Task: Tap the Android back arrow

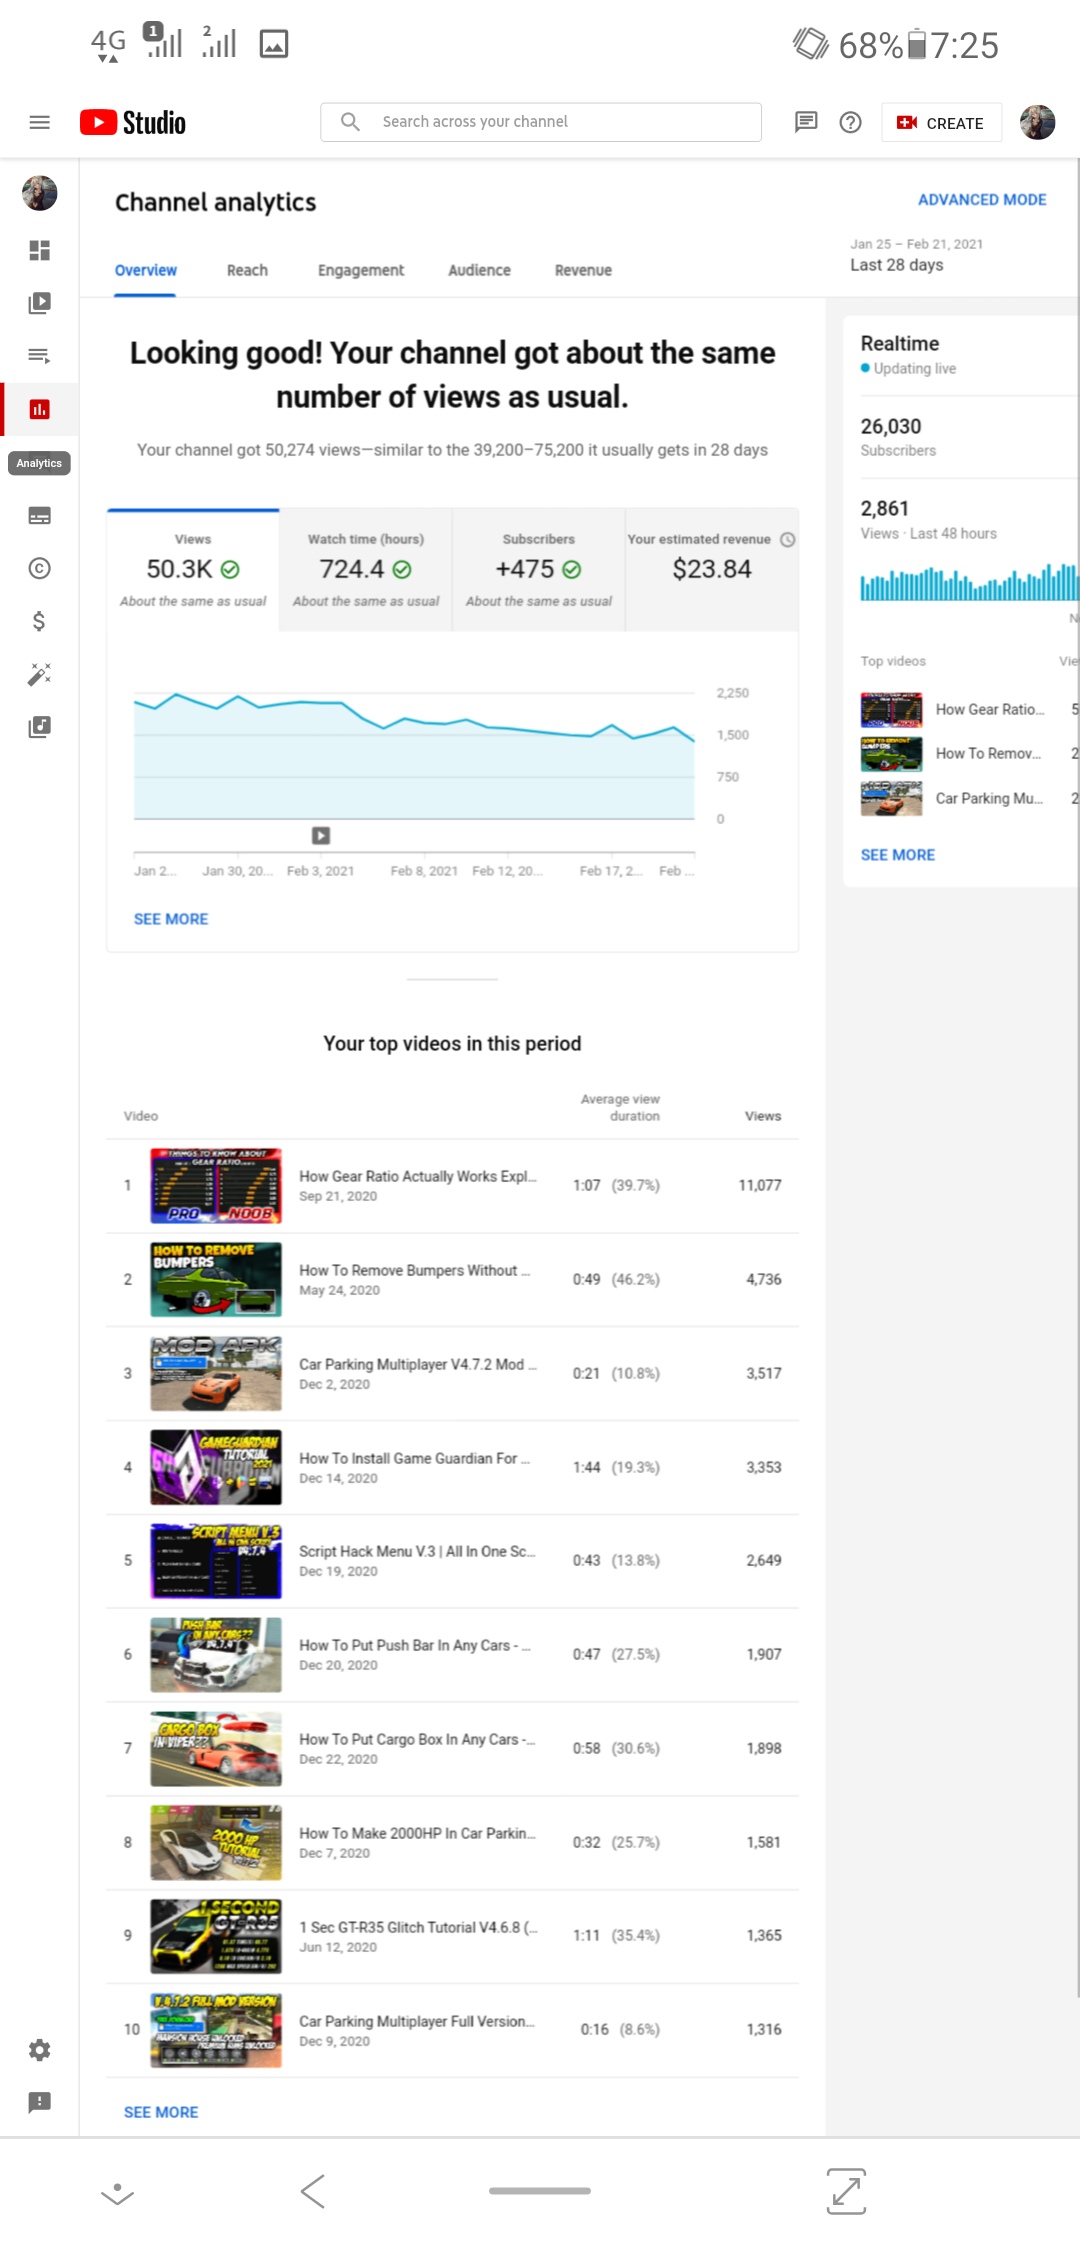Action: [313, 2191]
